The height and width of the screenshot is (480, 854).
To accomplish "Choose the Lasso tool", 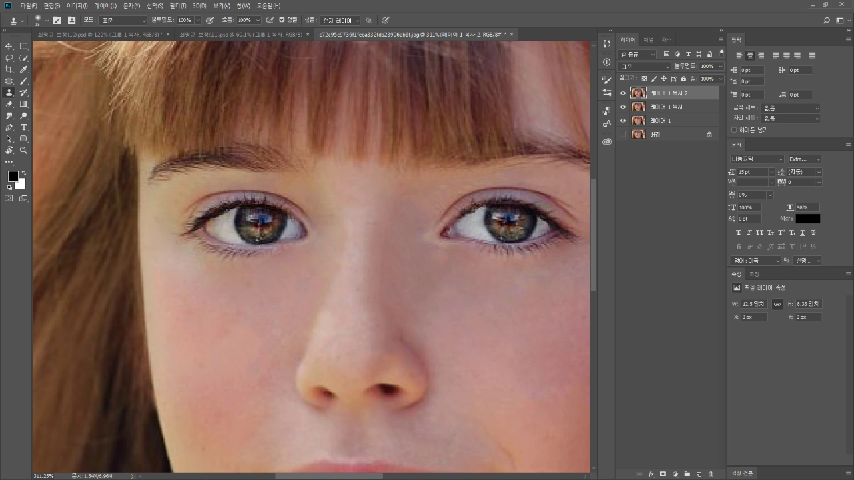I will click(9, 58).
